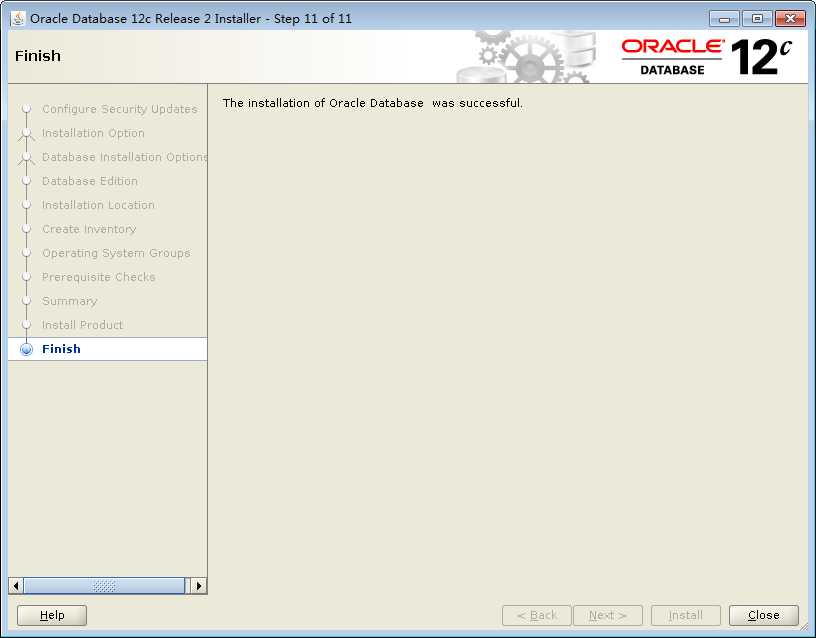Click the Summary step bullet

click(x=27, y=300)
